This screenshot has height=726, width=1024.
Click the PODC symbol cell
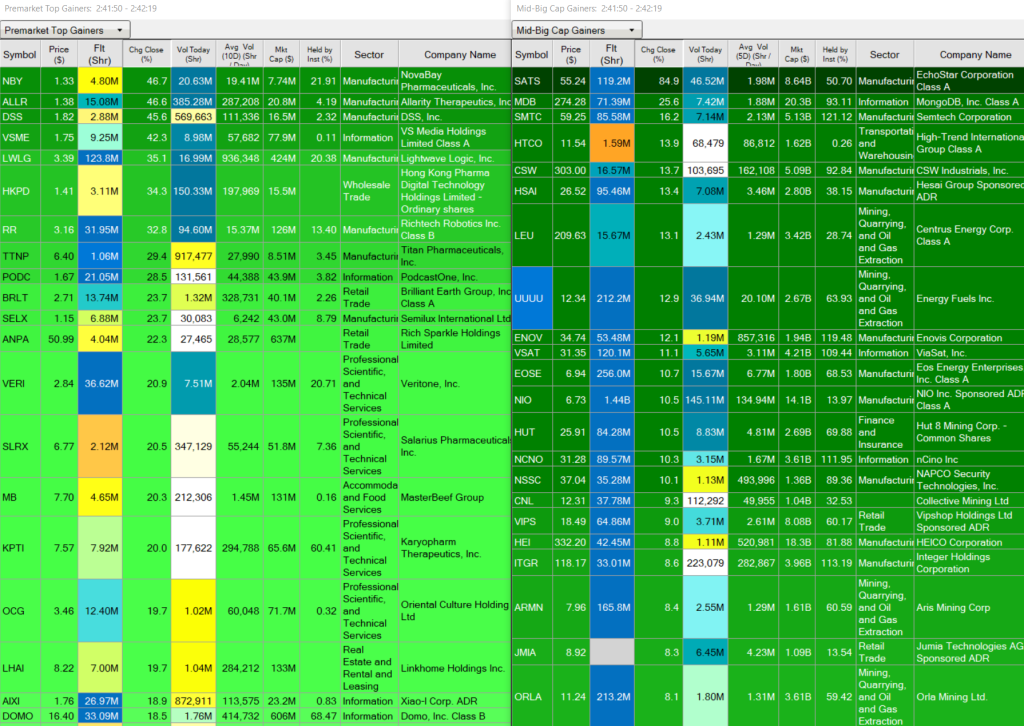click(x=20, y=277)
